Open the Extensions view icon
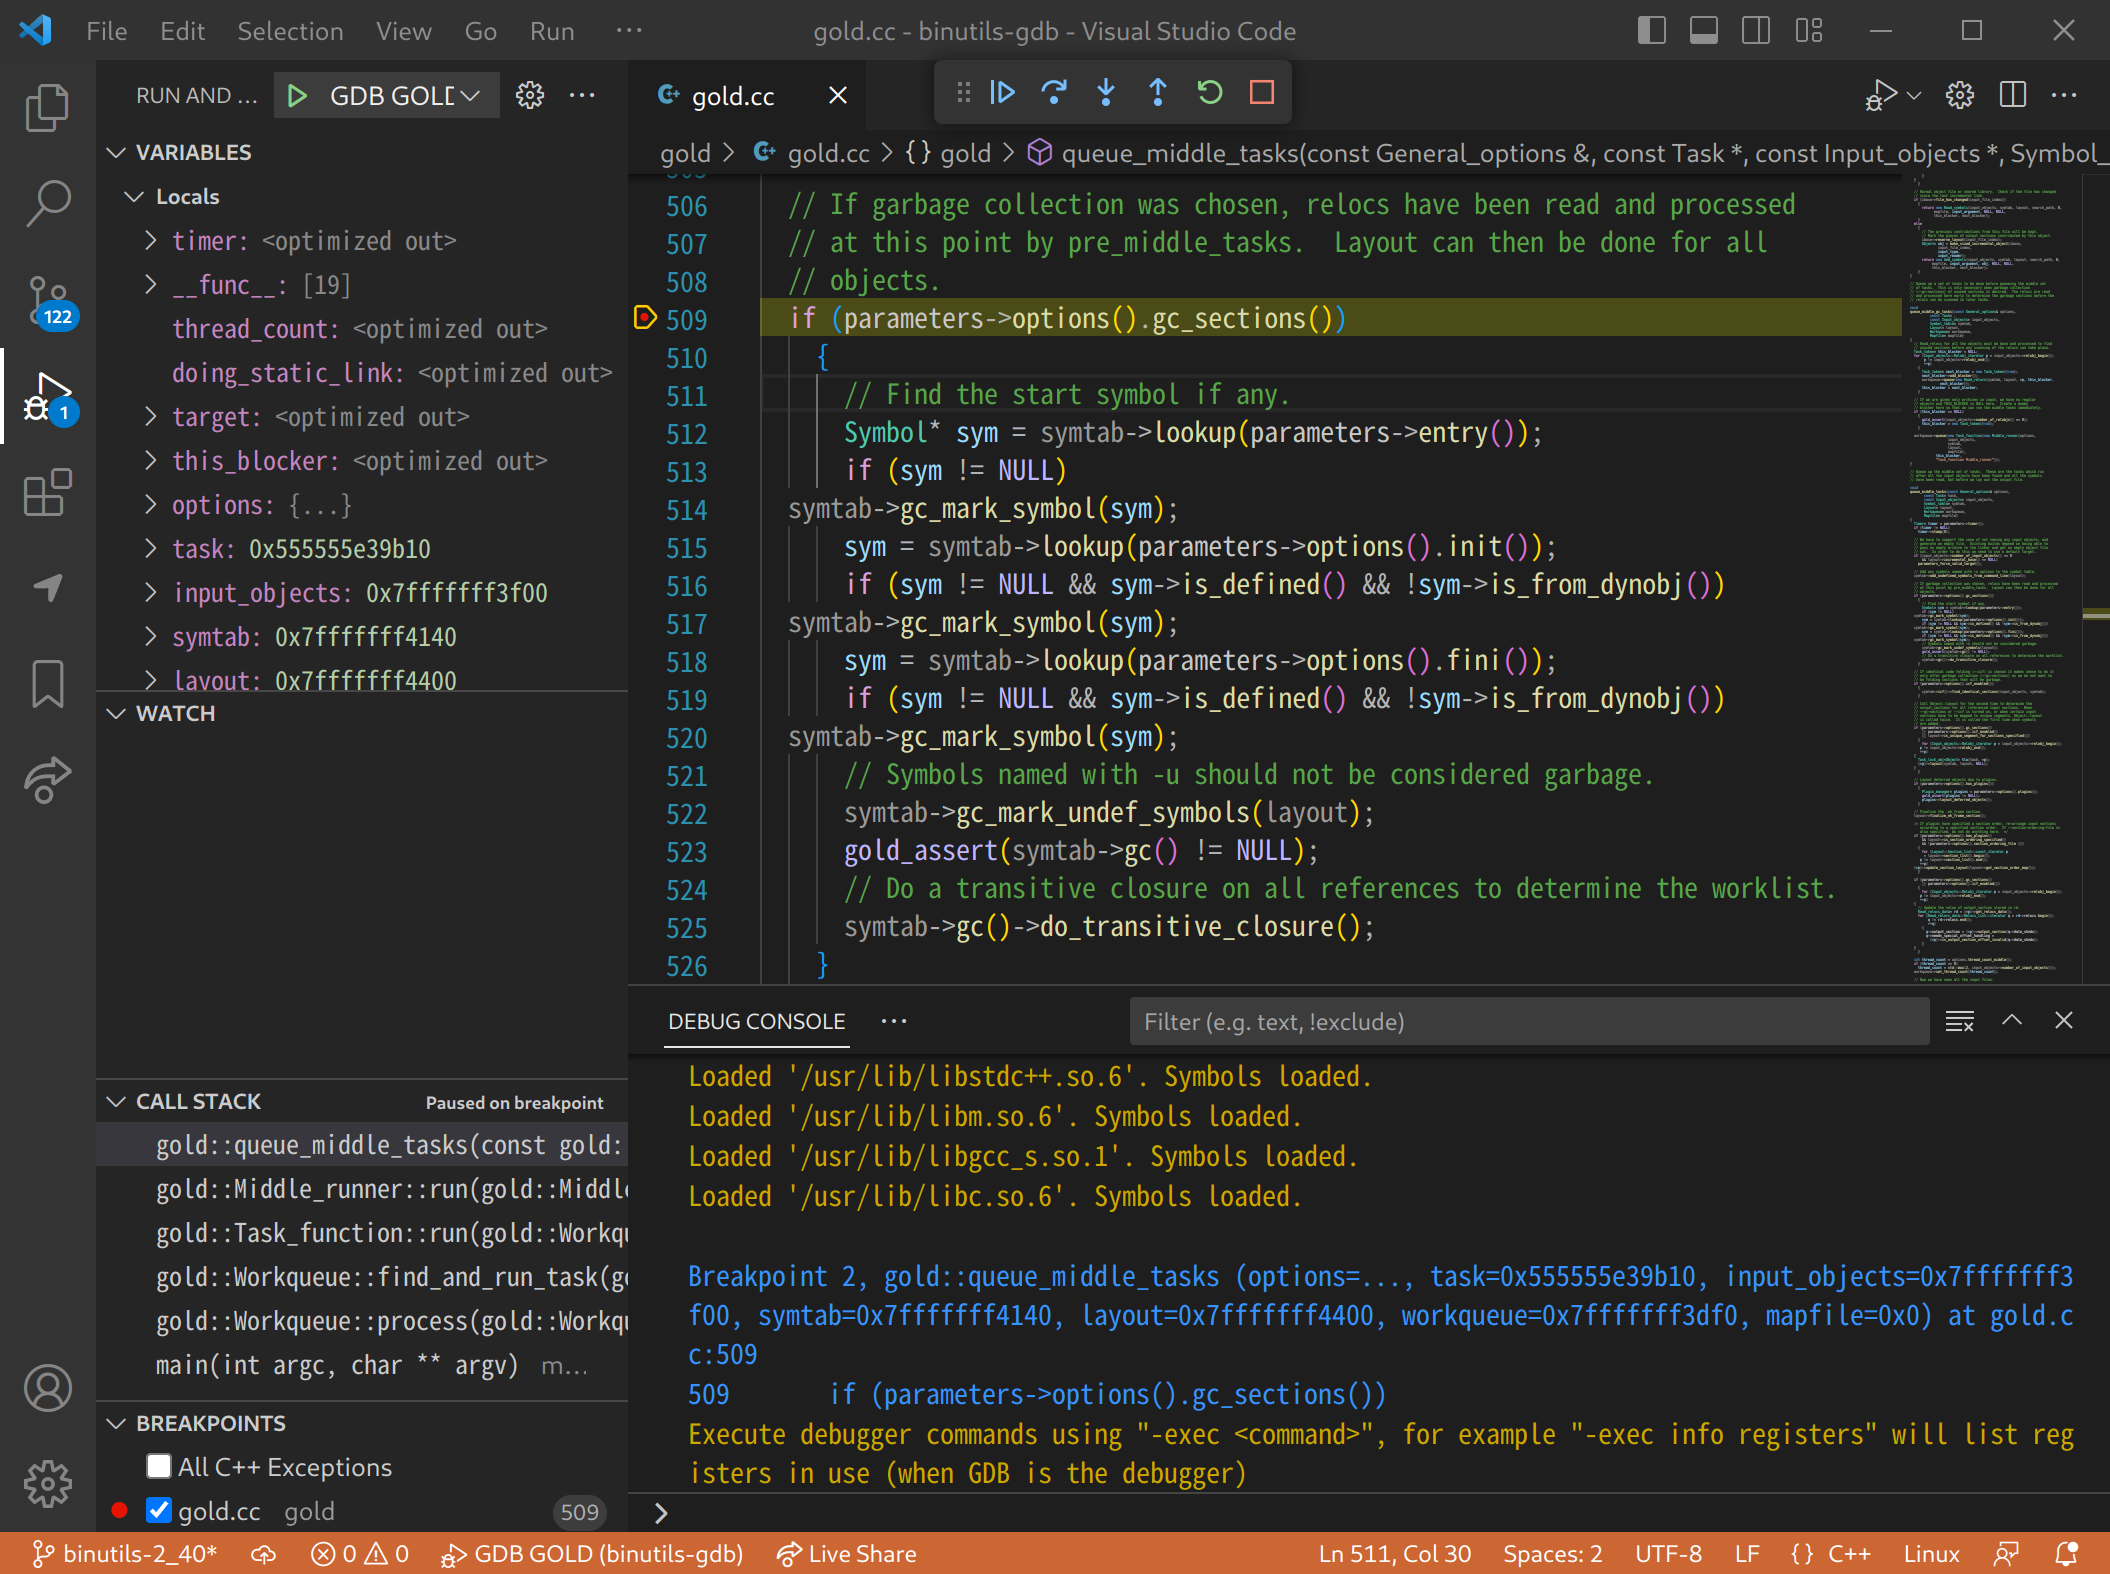Viewport: 2110px width, 1574px height. click(47, 493)
